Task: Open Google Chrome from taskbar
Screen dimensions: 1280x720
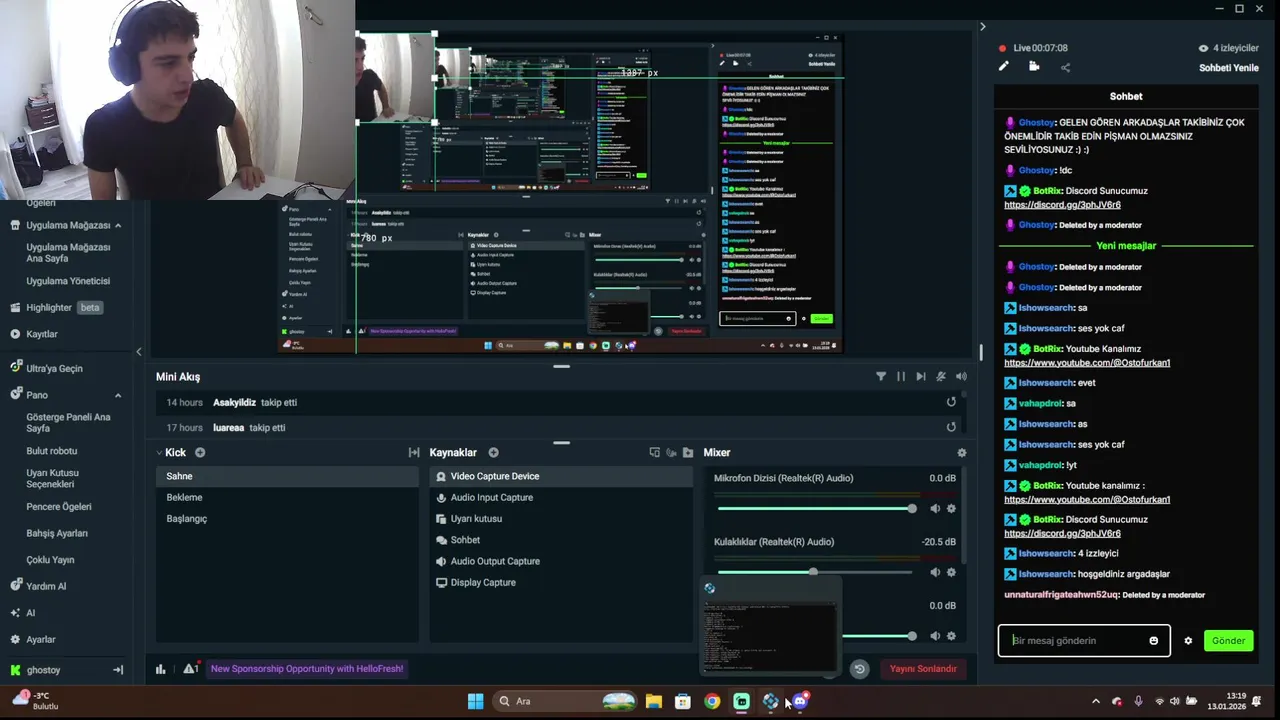Action: click(x=712, y=701)
